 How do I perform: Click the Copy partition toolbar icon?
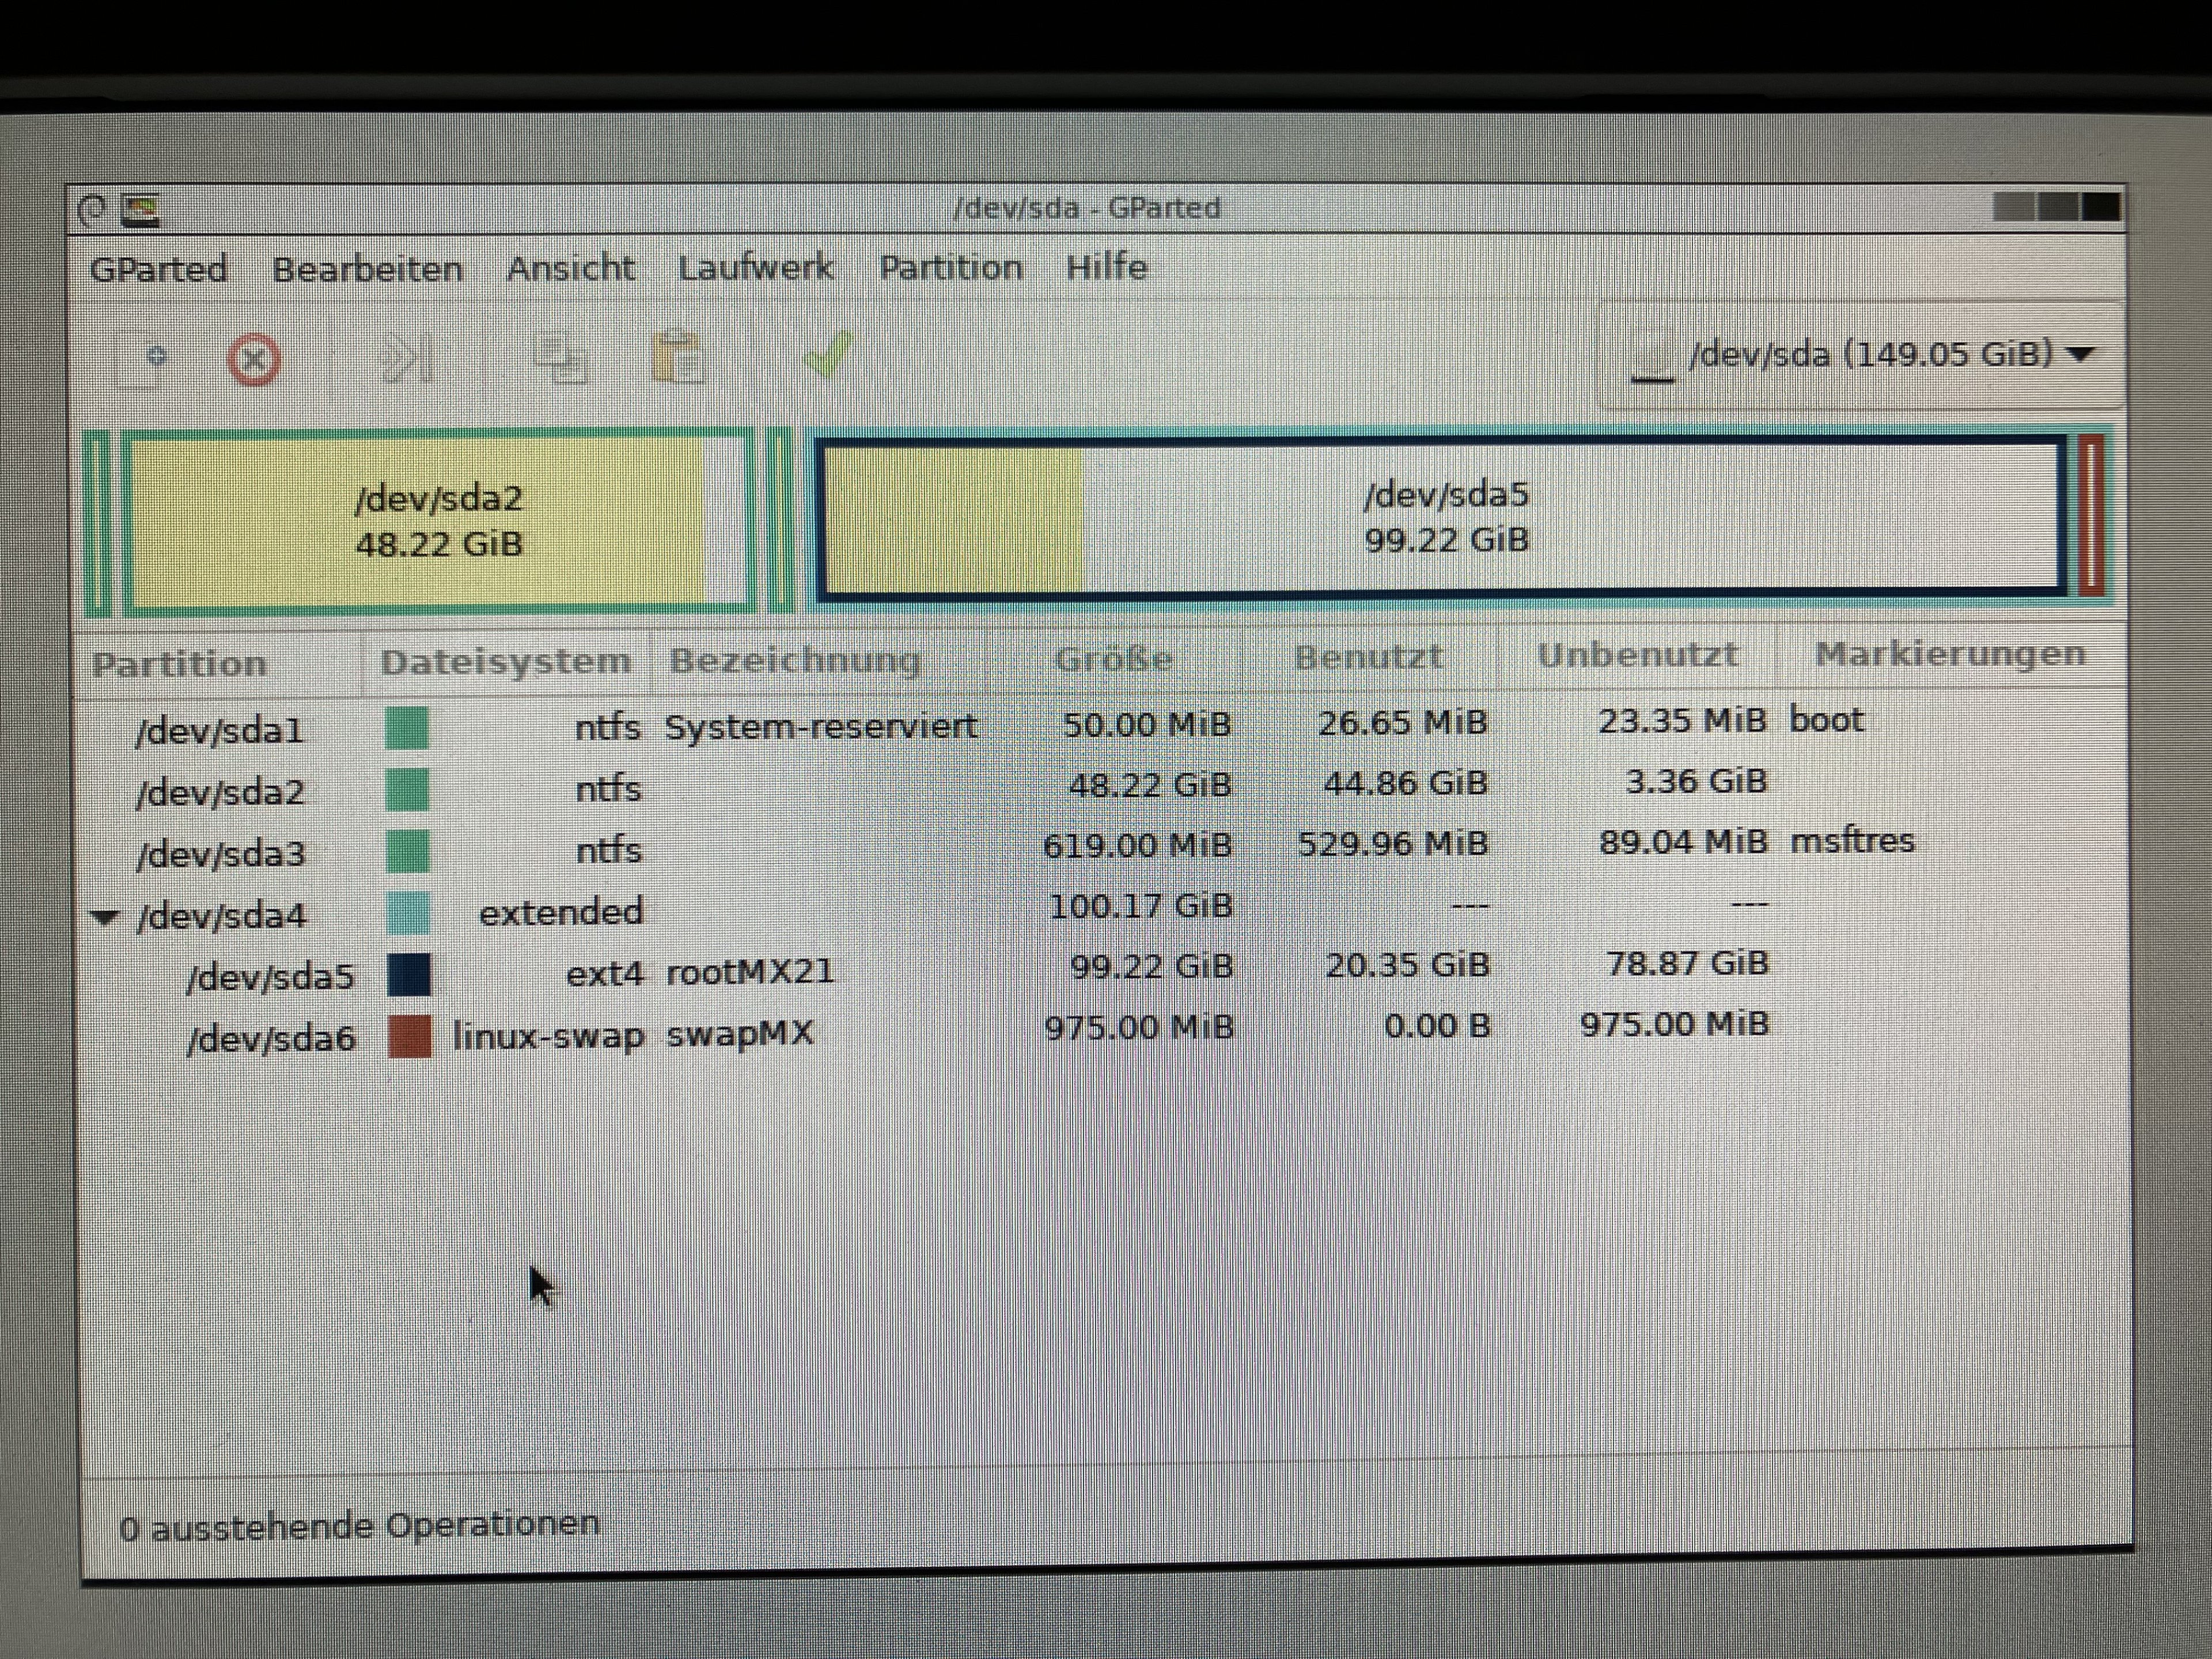click(x=561, y=359)
